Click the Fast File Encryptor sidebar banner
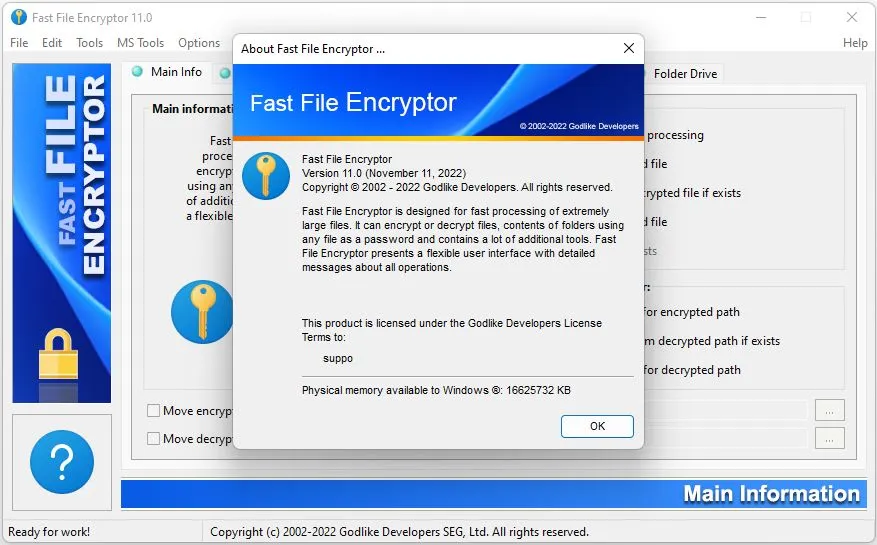 (x=62, y=233)
